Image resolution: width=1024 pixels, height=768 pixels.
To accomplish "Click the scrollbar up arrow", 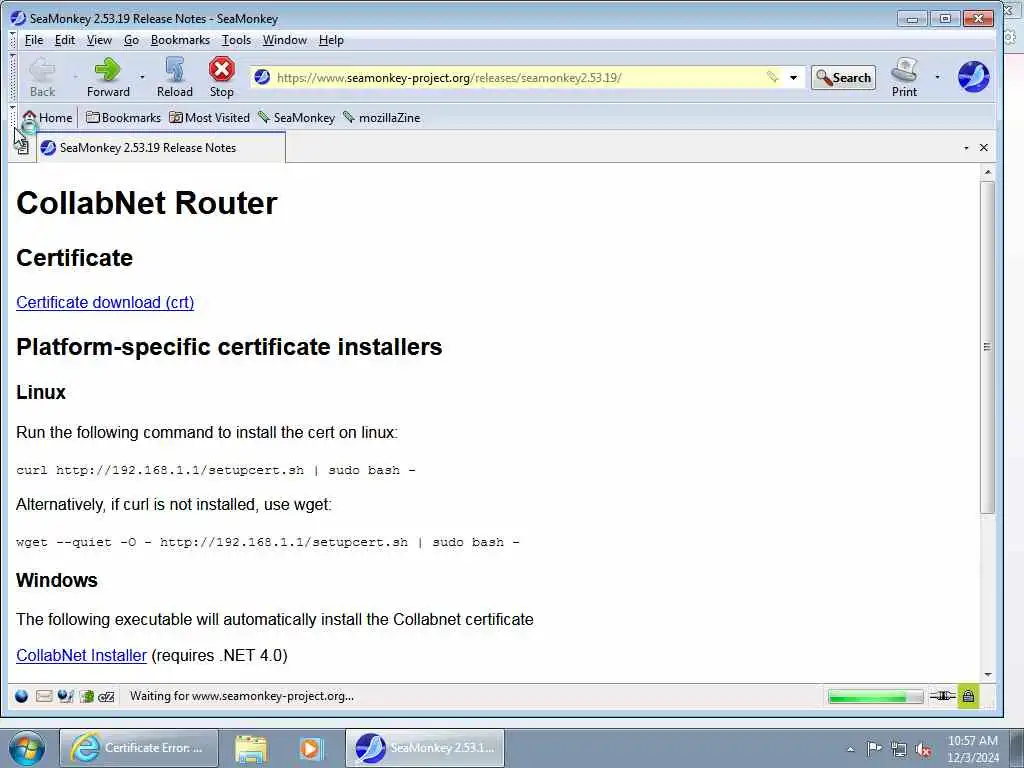I will [987, 172].
